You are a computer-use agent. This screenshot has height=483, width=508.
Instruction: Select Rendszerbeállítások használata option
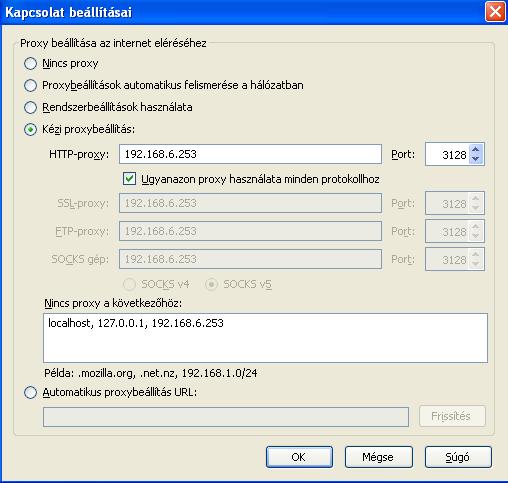(30, 107)
